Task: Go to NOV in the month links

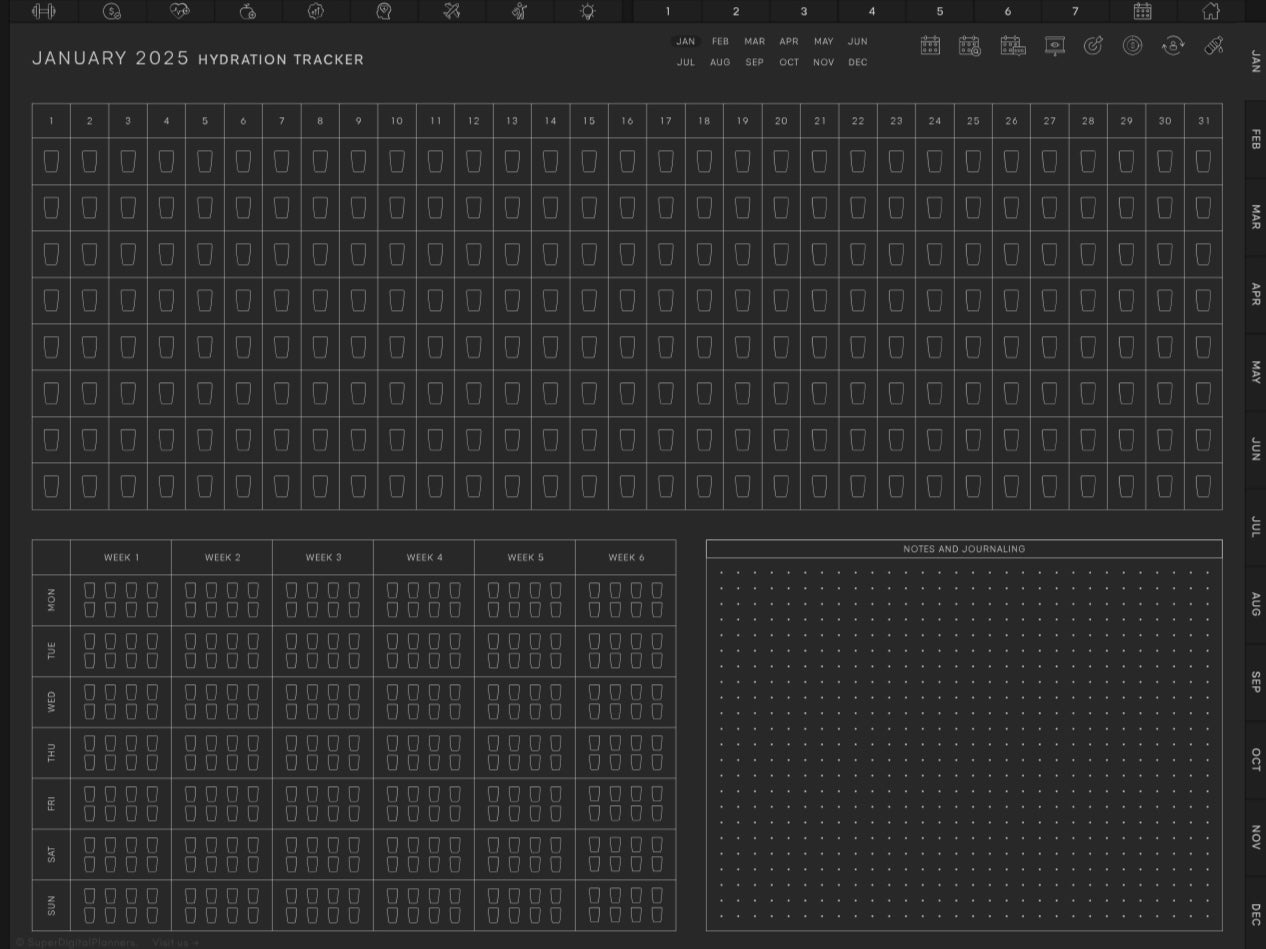Action: click(823, 62)
